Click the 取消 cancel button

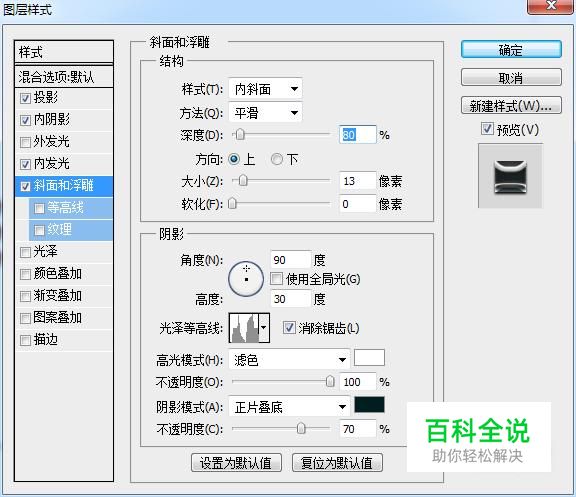point(511,78)
